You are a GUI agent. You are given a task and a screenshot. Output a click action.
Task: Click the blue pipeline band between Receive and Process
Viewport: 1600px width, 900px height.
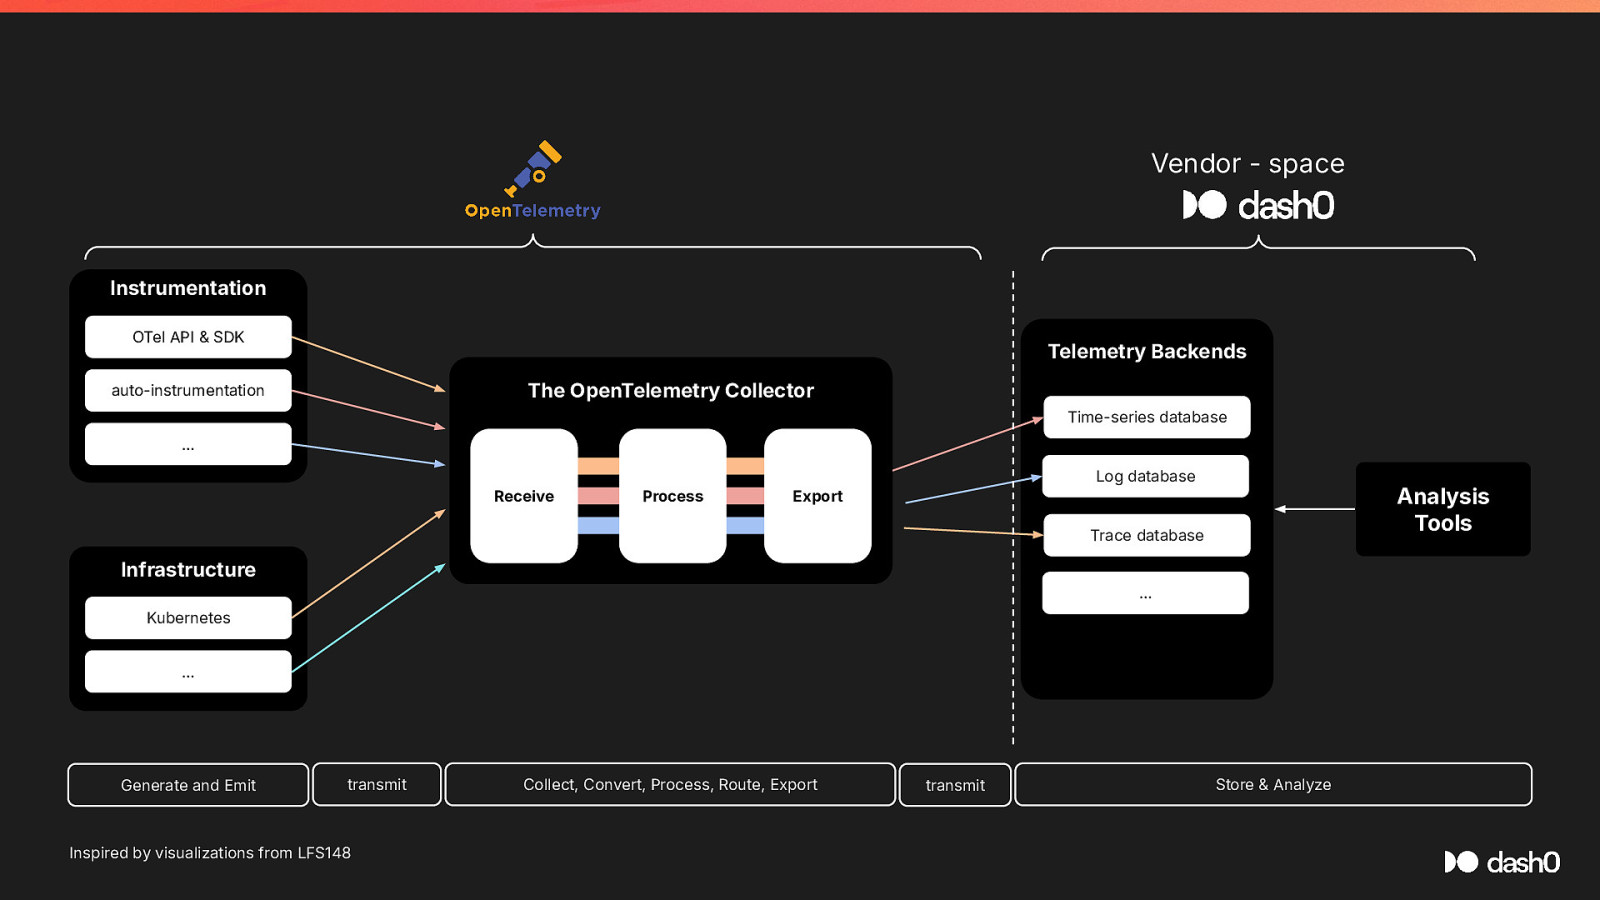(x=598, y=526)
